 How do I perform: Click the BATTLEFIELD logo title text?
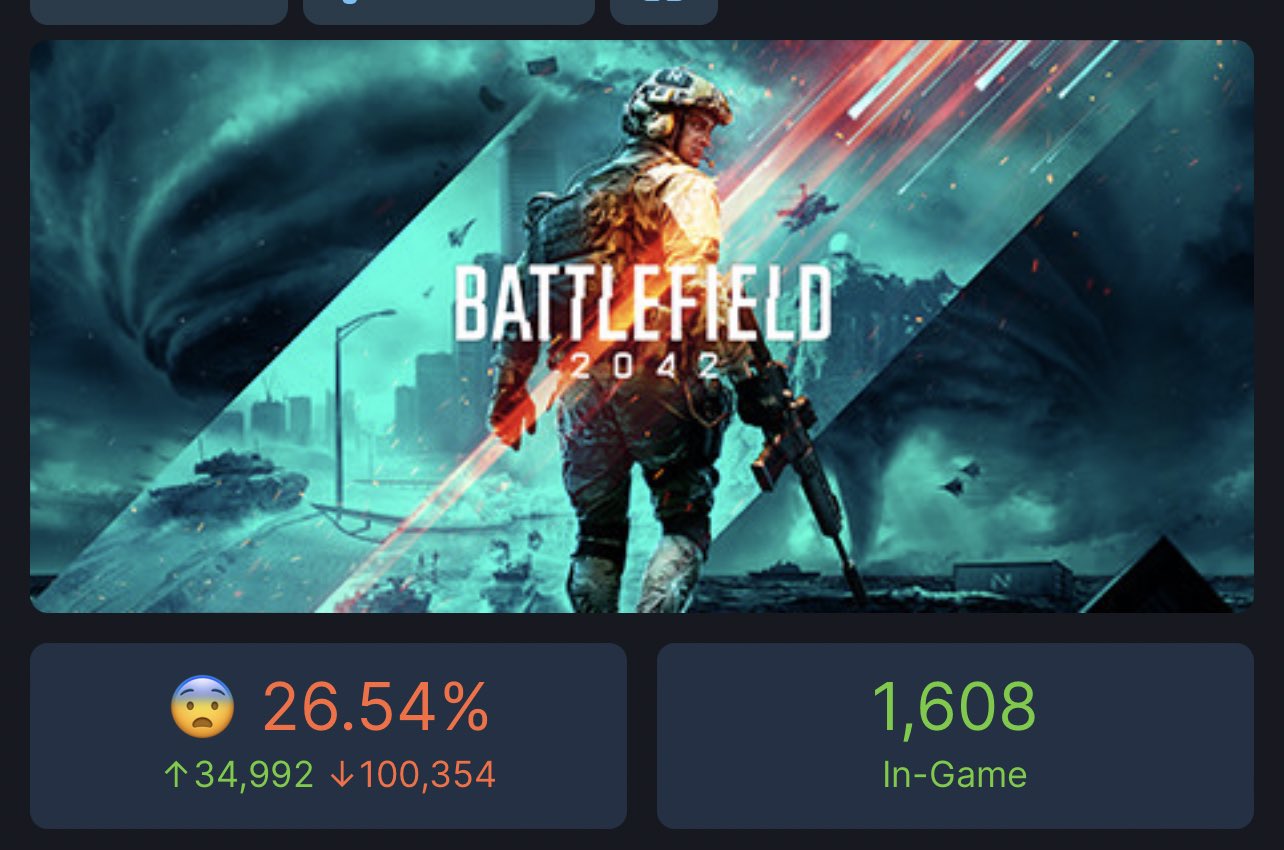(642, 302)
